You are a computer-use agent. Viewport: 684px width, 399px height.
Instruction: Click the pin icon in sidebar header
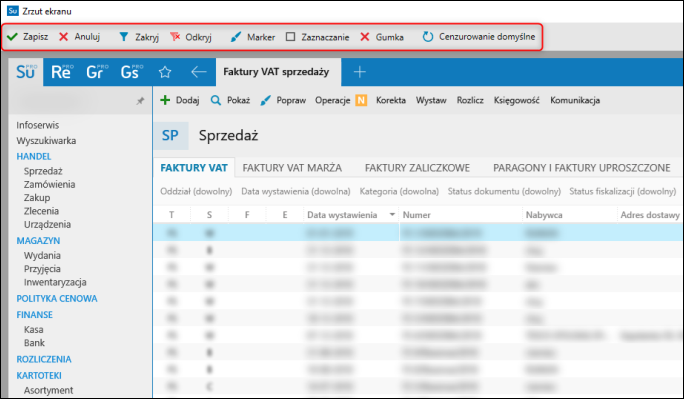point(140,101)
